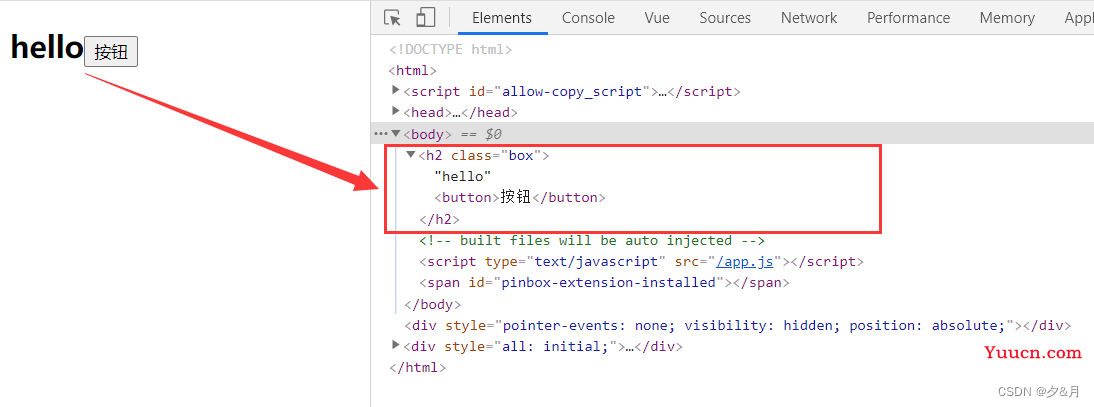This screenshot has height=407, width=1094.
Task: Select the built files comment row
Action: pos(592,241)
